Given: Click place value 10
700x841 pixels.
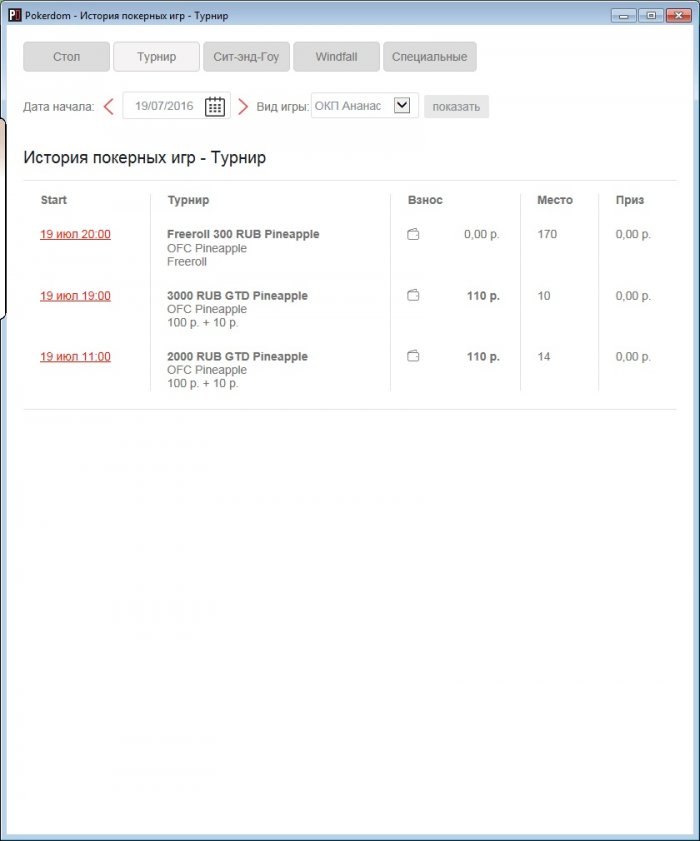Looking at the screenshot, I should (x=544, y=296).
